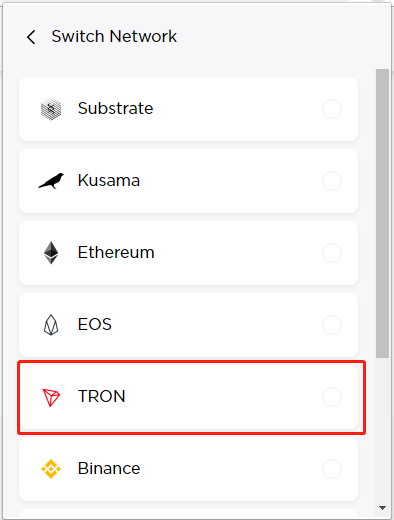Image resolution: width=394 pixels, height=520 pixels.
Task: Click the EOS logo icon
Action: [x=51, y=325]
